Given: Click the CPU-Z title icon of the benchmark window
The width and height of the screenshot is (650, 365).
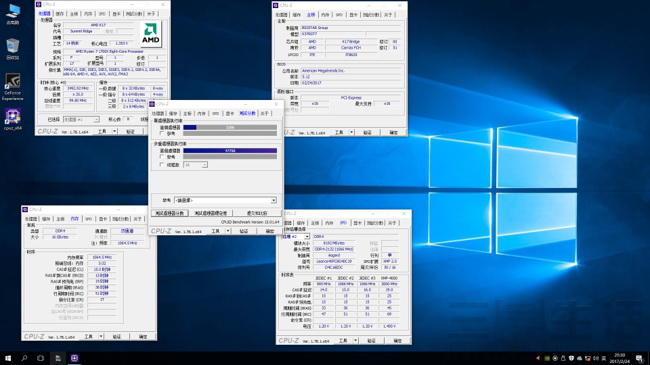Looking at the screenshot, I should (152, 104).
